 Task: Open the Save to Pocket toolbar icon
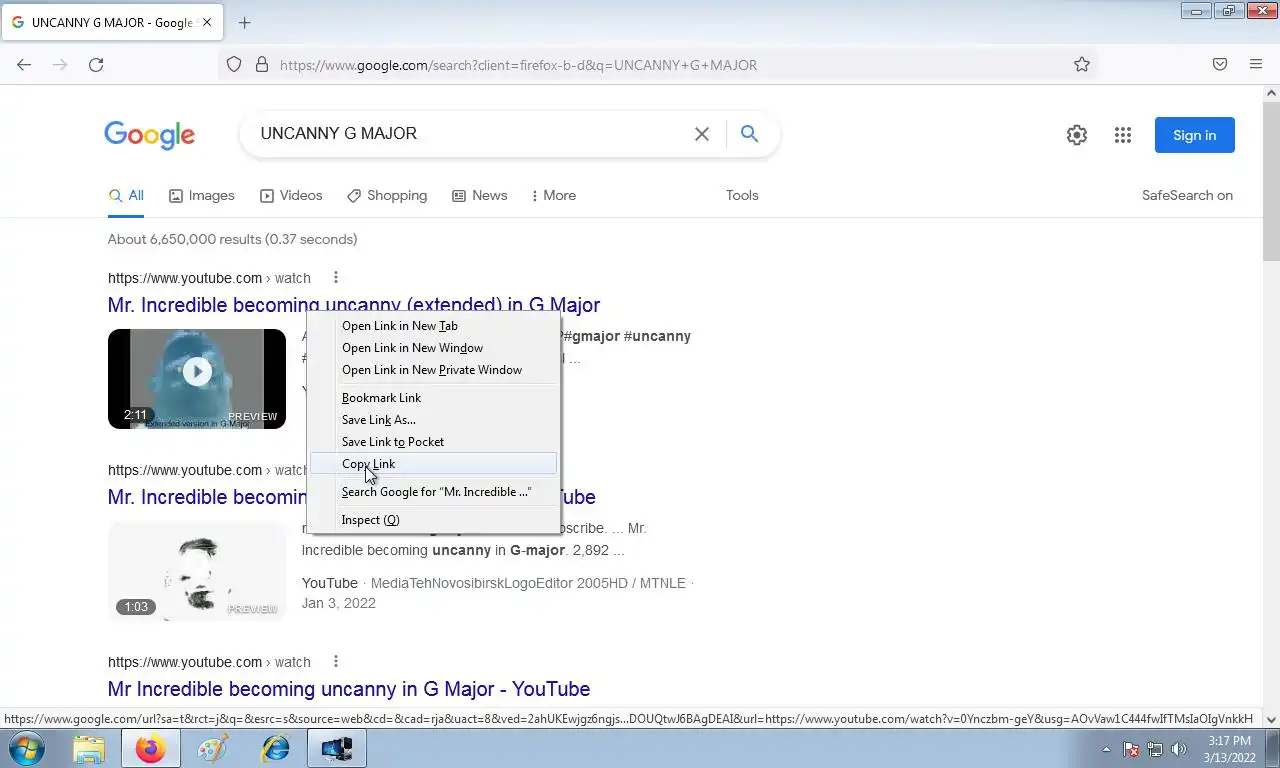pyautogui.click(x=1220, y=64)
